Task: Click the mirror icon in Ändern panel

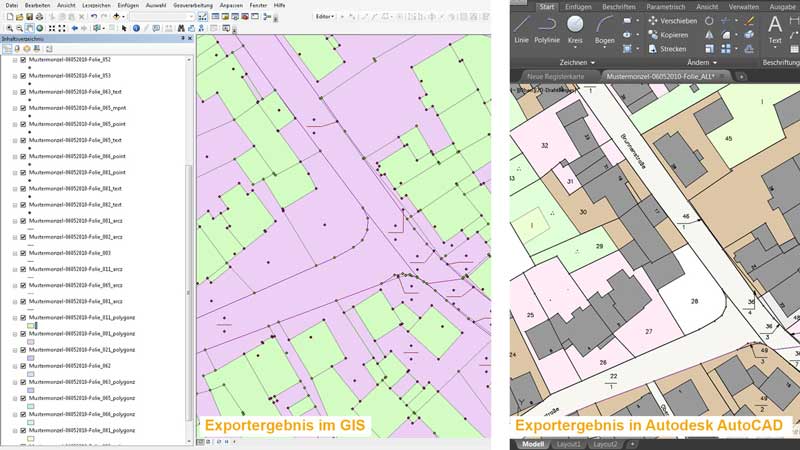Action: [x=709, y=35]
